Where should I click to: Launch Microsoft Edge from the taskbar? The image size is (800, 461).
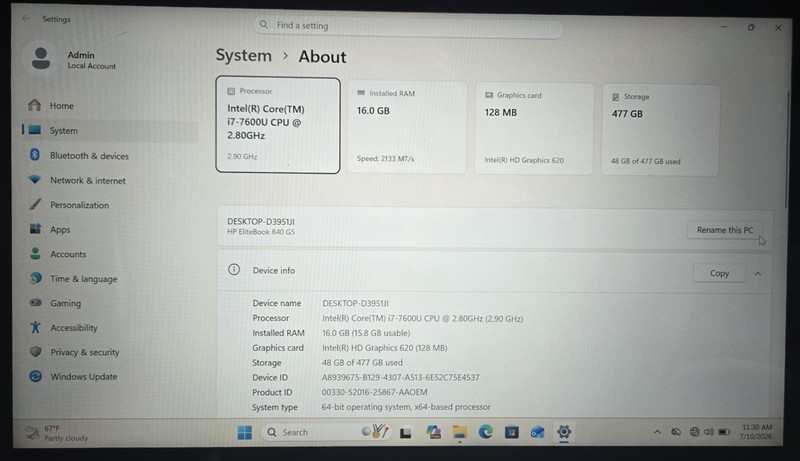486,432
